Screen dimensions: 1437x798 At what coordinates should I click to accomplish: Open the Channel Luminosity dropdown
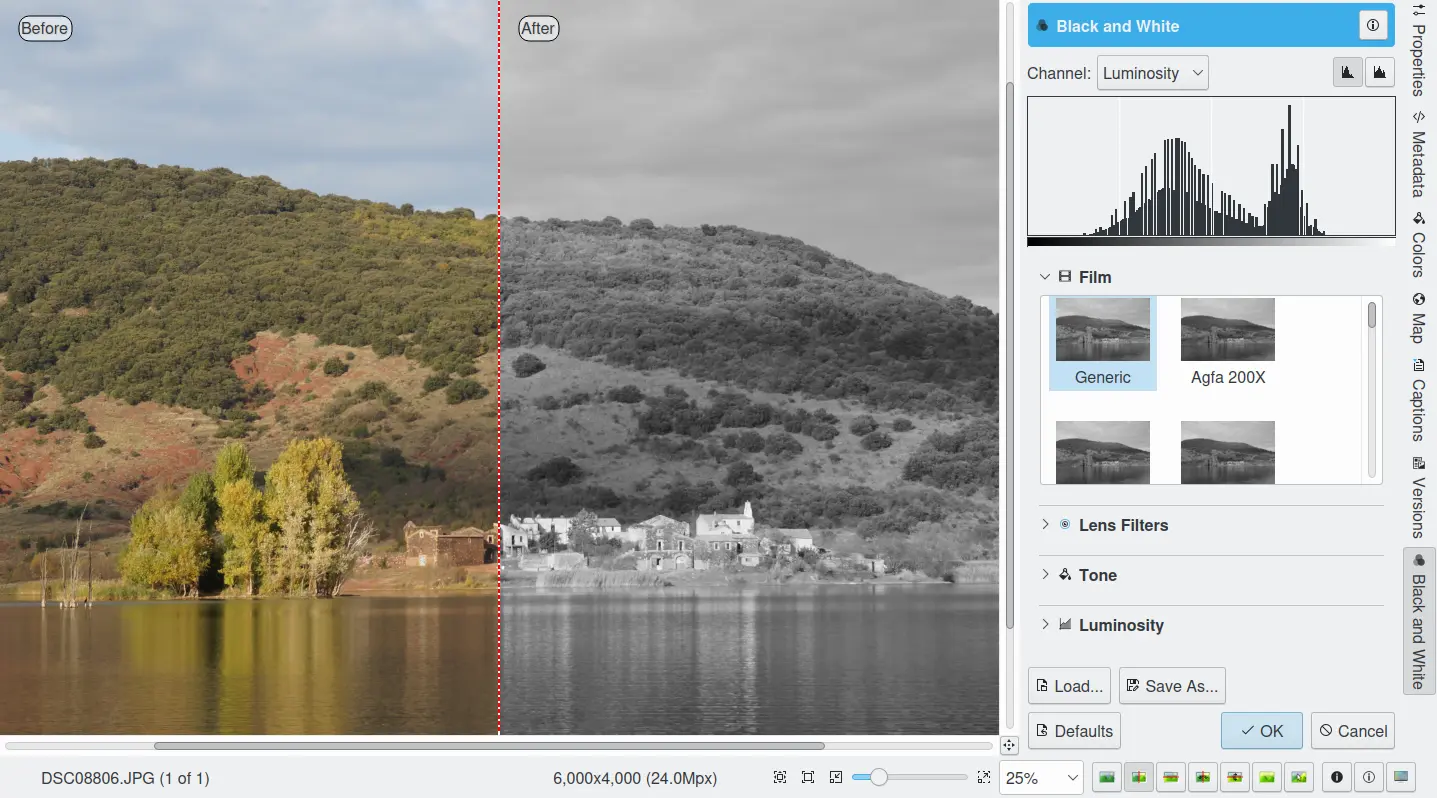click(1152, 73)
